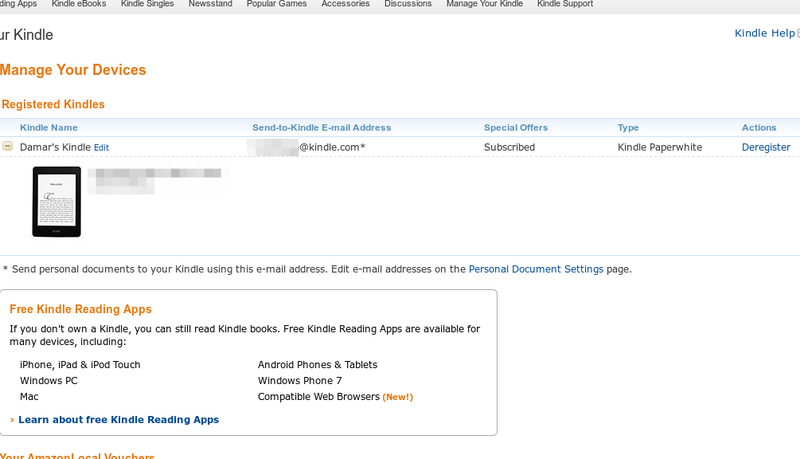Screen dimensions: 800x459
Task: Open Kindle Support from top navigation
Action: click(565, 4)
